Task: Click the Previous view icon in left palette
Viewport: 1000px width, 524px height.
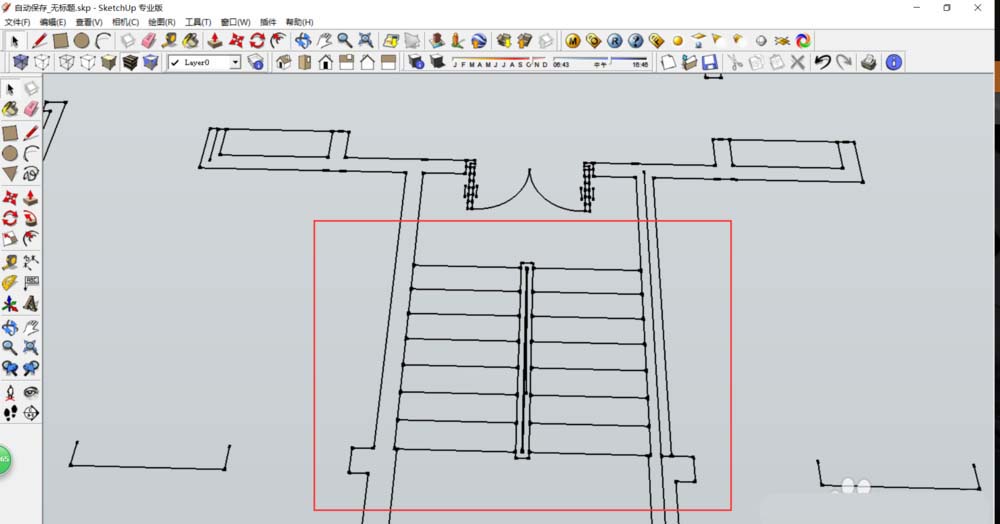Action: click(x=10, y=368)
